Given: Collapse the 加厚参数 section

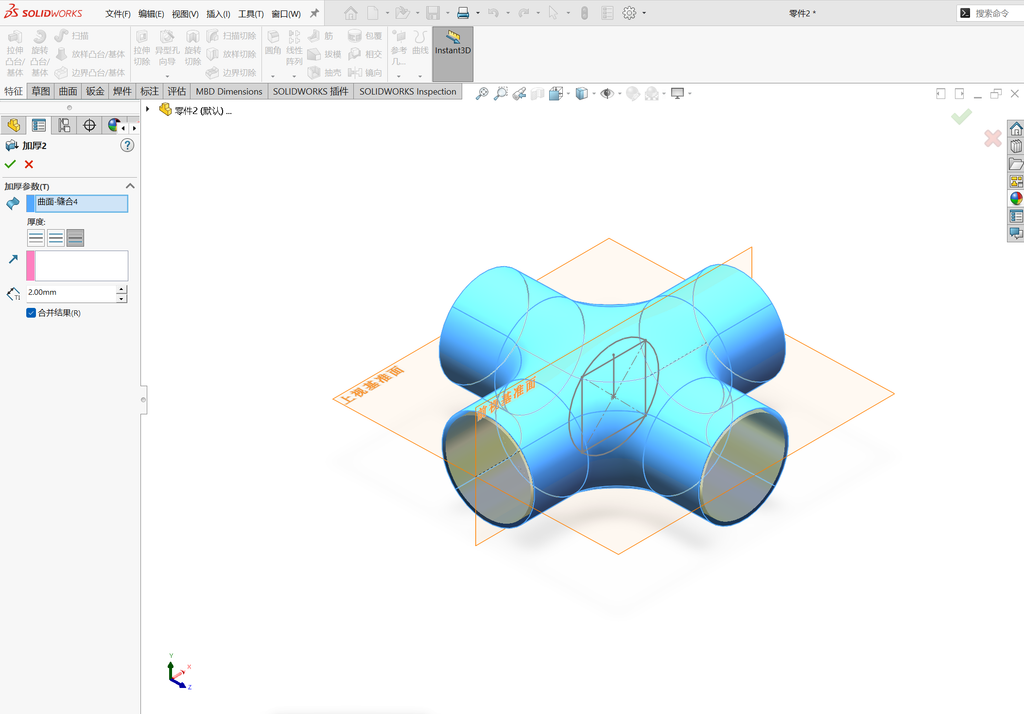Looking at the screenshot, I should (x=130, y=186).
